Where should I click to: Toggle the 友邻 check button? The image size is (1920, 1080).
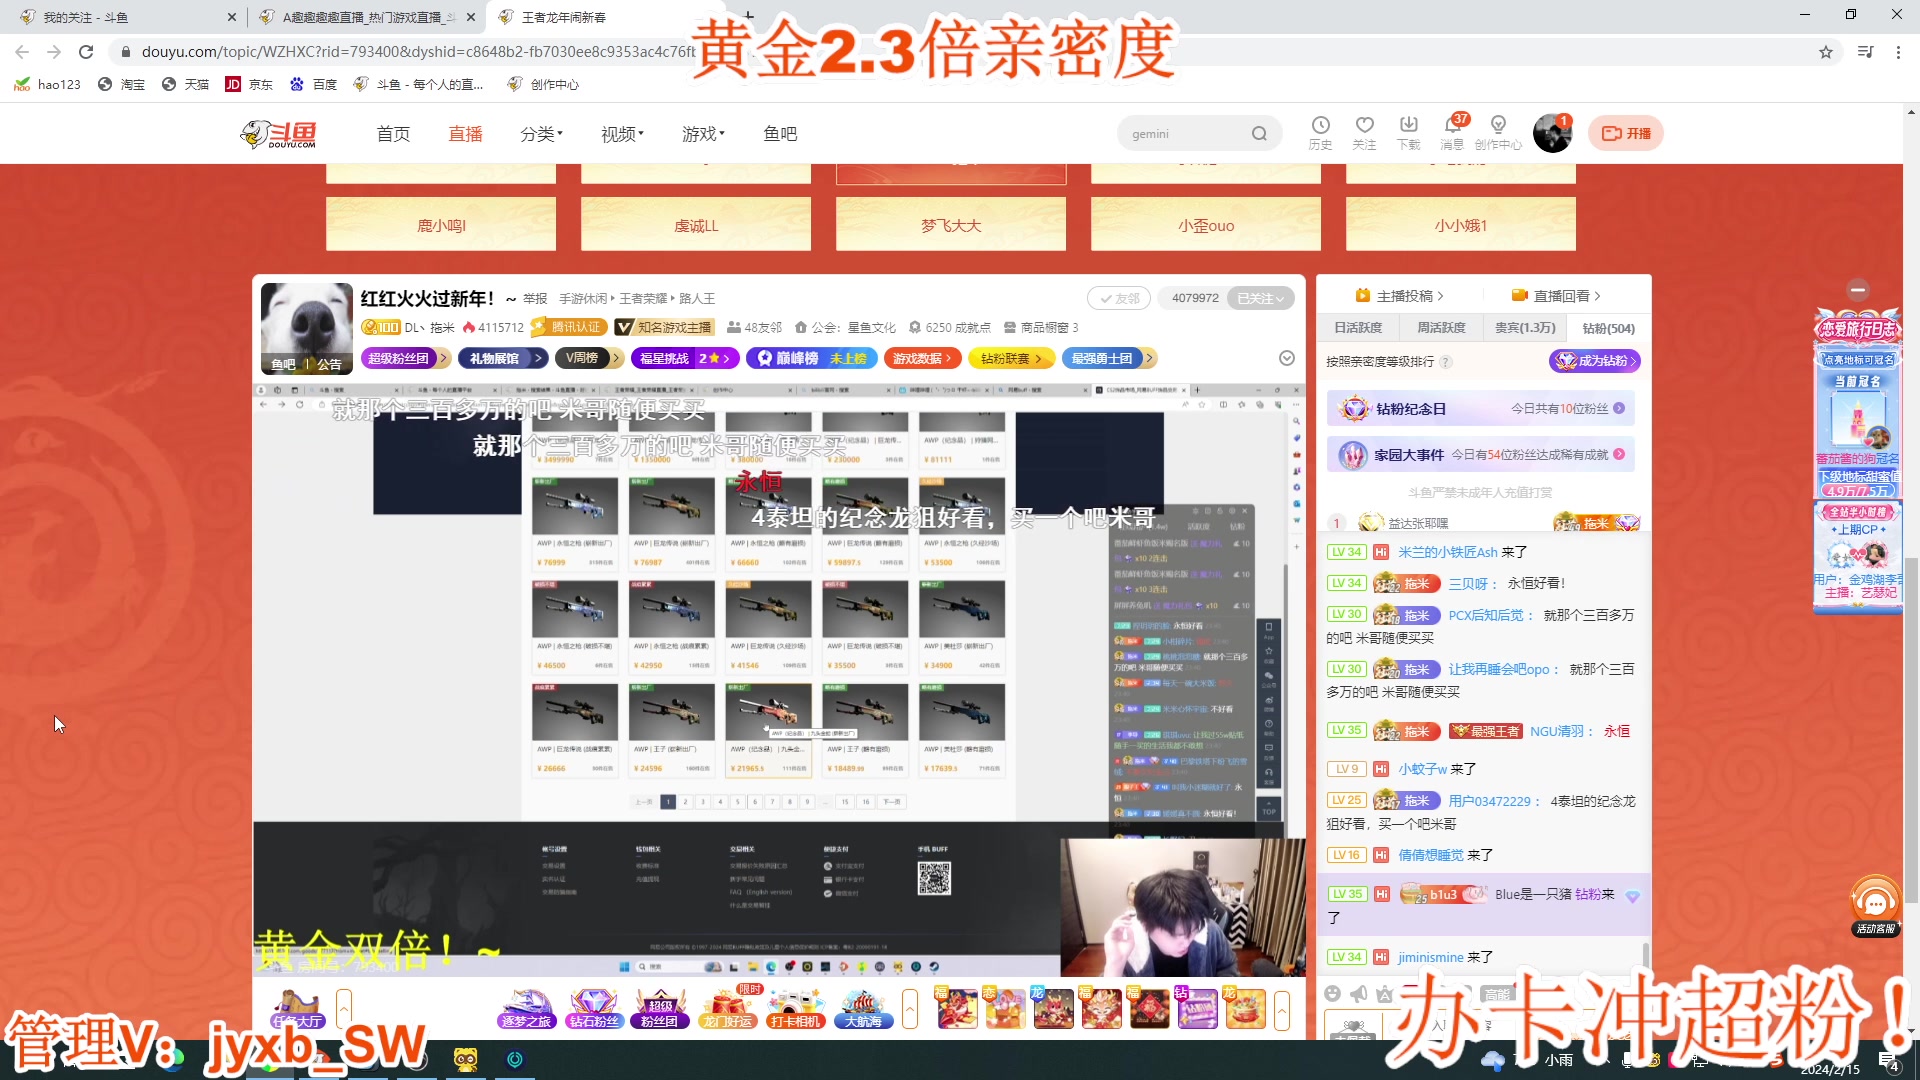click(1119, 298)
